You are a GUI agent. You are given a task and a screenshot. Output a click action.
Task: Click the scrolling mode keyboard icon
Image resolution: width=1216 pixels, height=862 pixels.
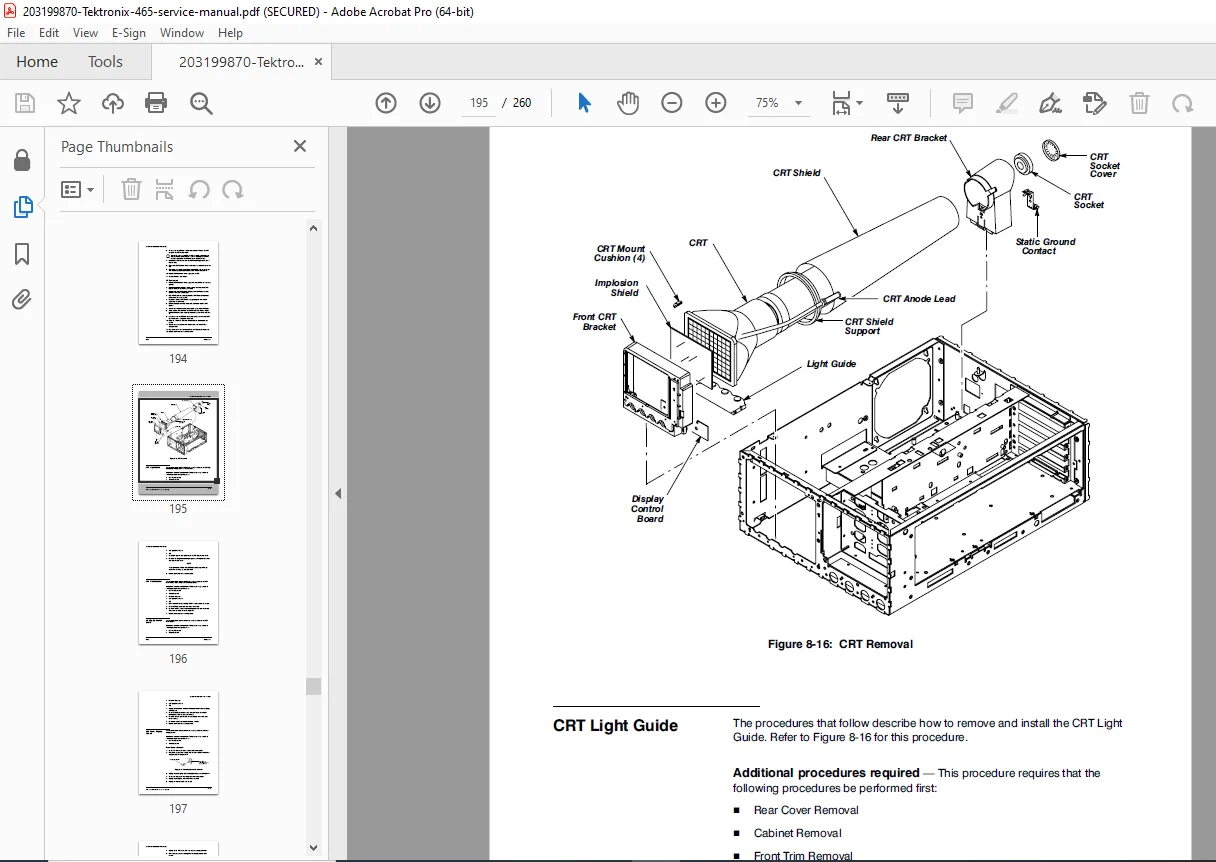tap(898, 103)
